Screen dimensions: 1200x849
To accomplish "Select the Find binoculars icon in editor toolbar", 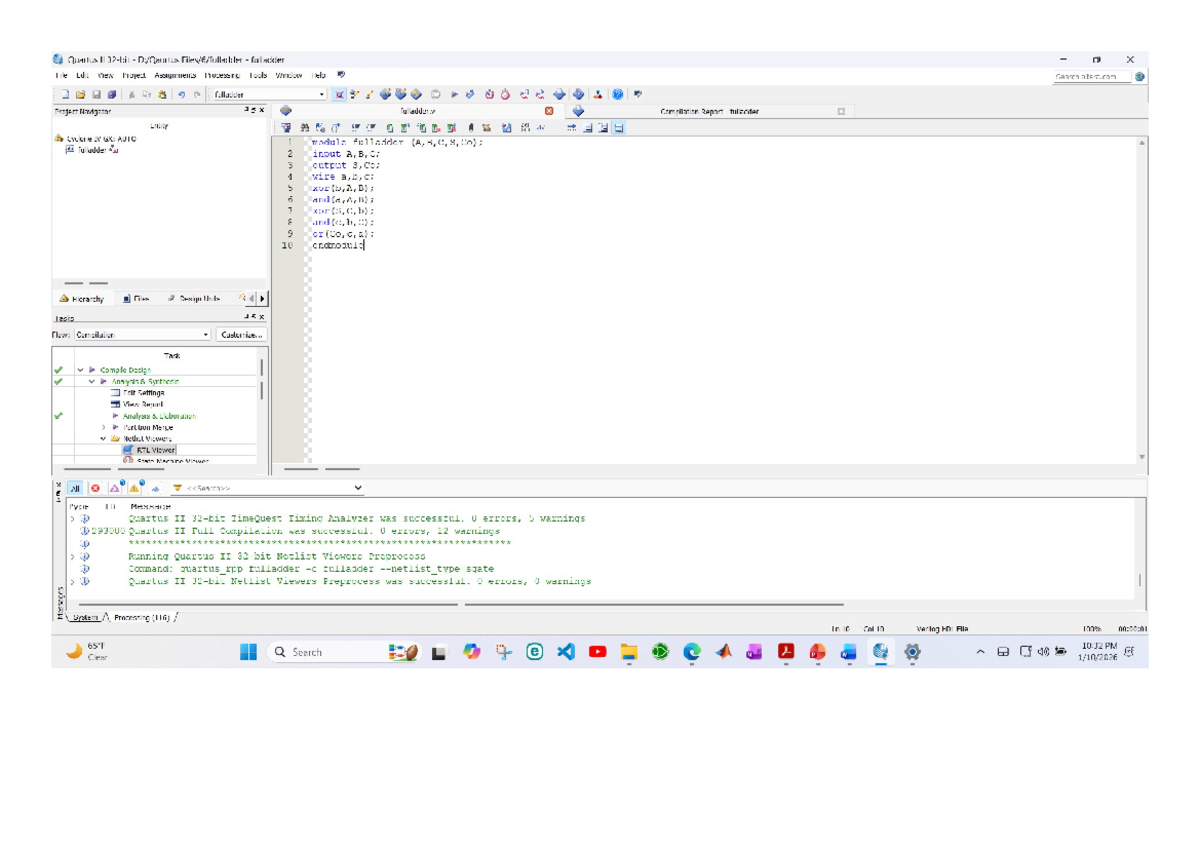I will pyautogui.click(x=305, y=127).
